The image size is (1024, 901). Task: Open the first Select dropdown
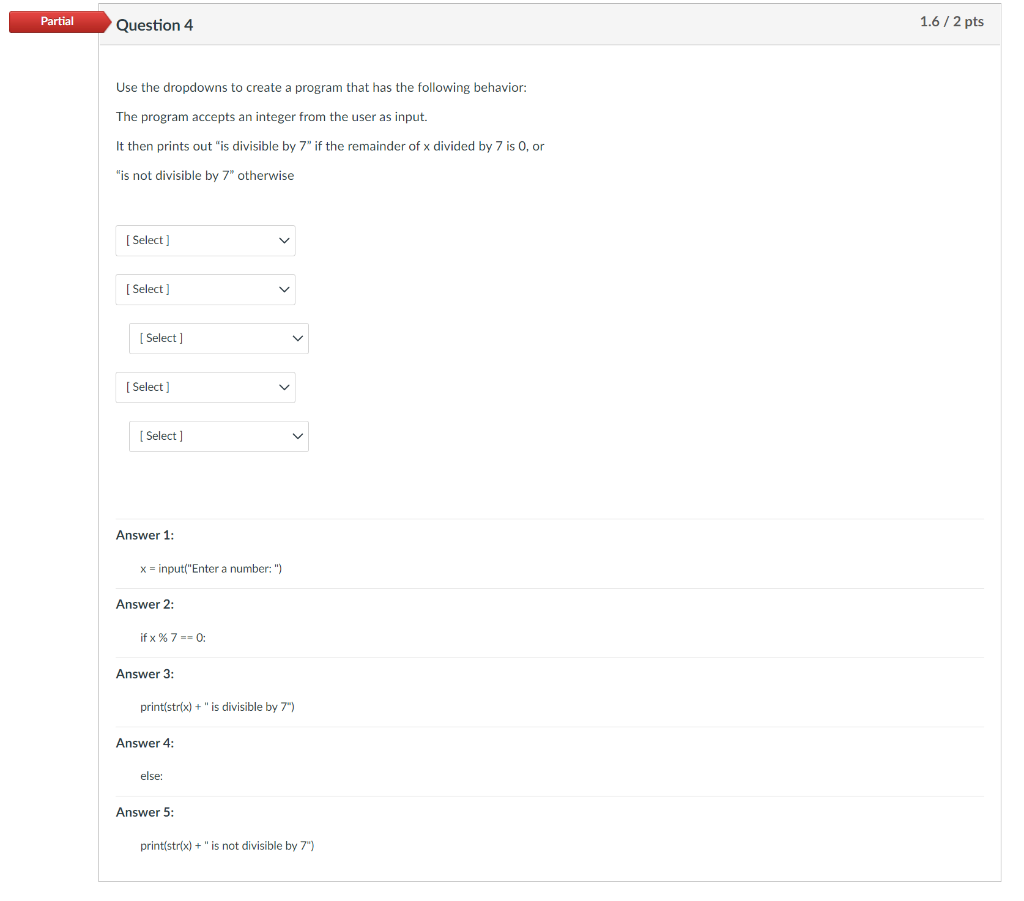point(205,240)
